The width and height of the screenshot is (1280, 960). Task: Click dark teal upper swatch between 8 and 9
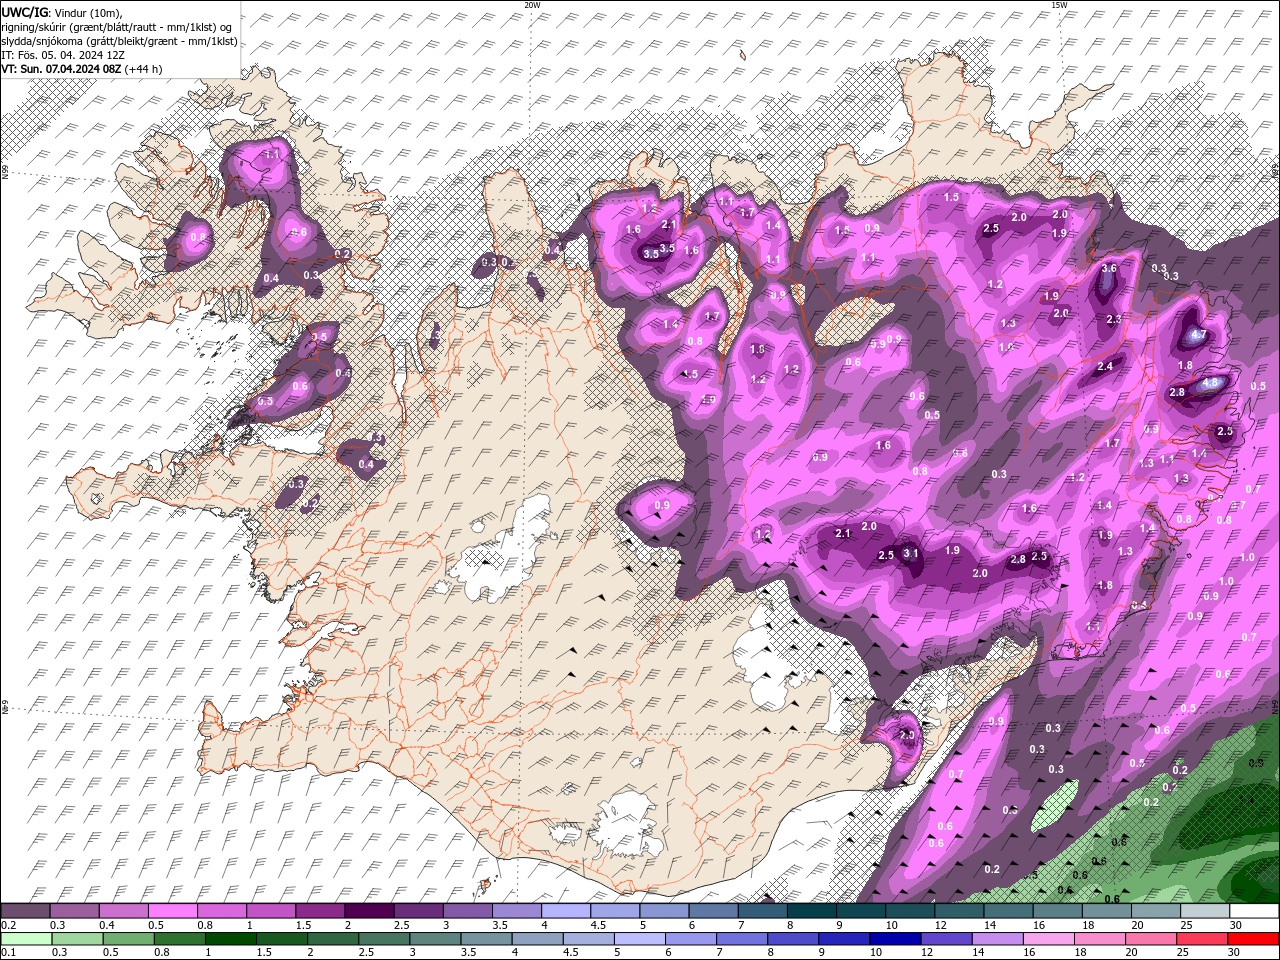point(810,911)
